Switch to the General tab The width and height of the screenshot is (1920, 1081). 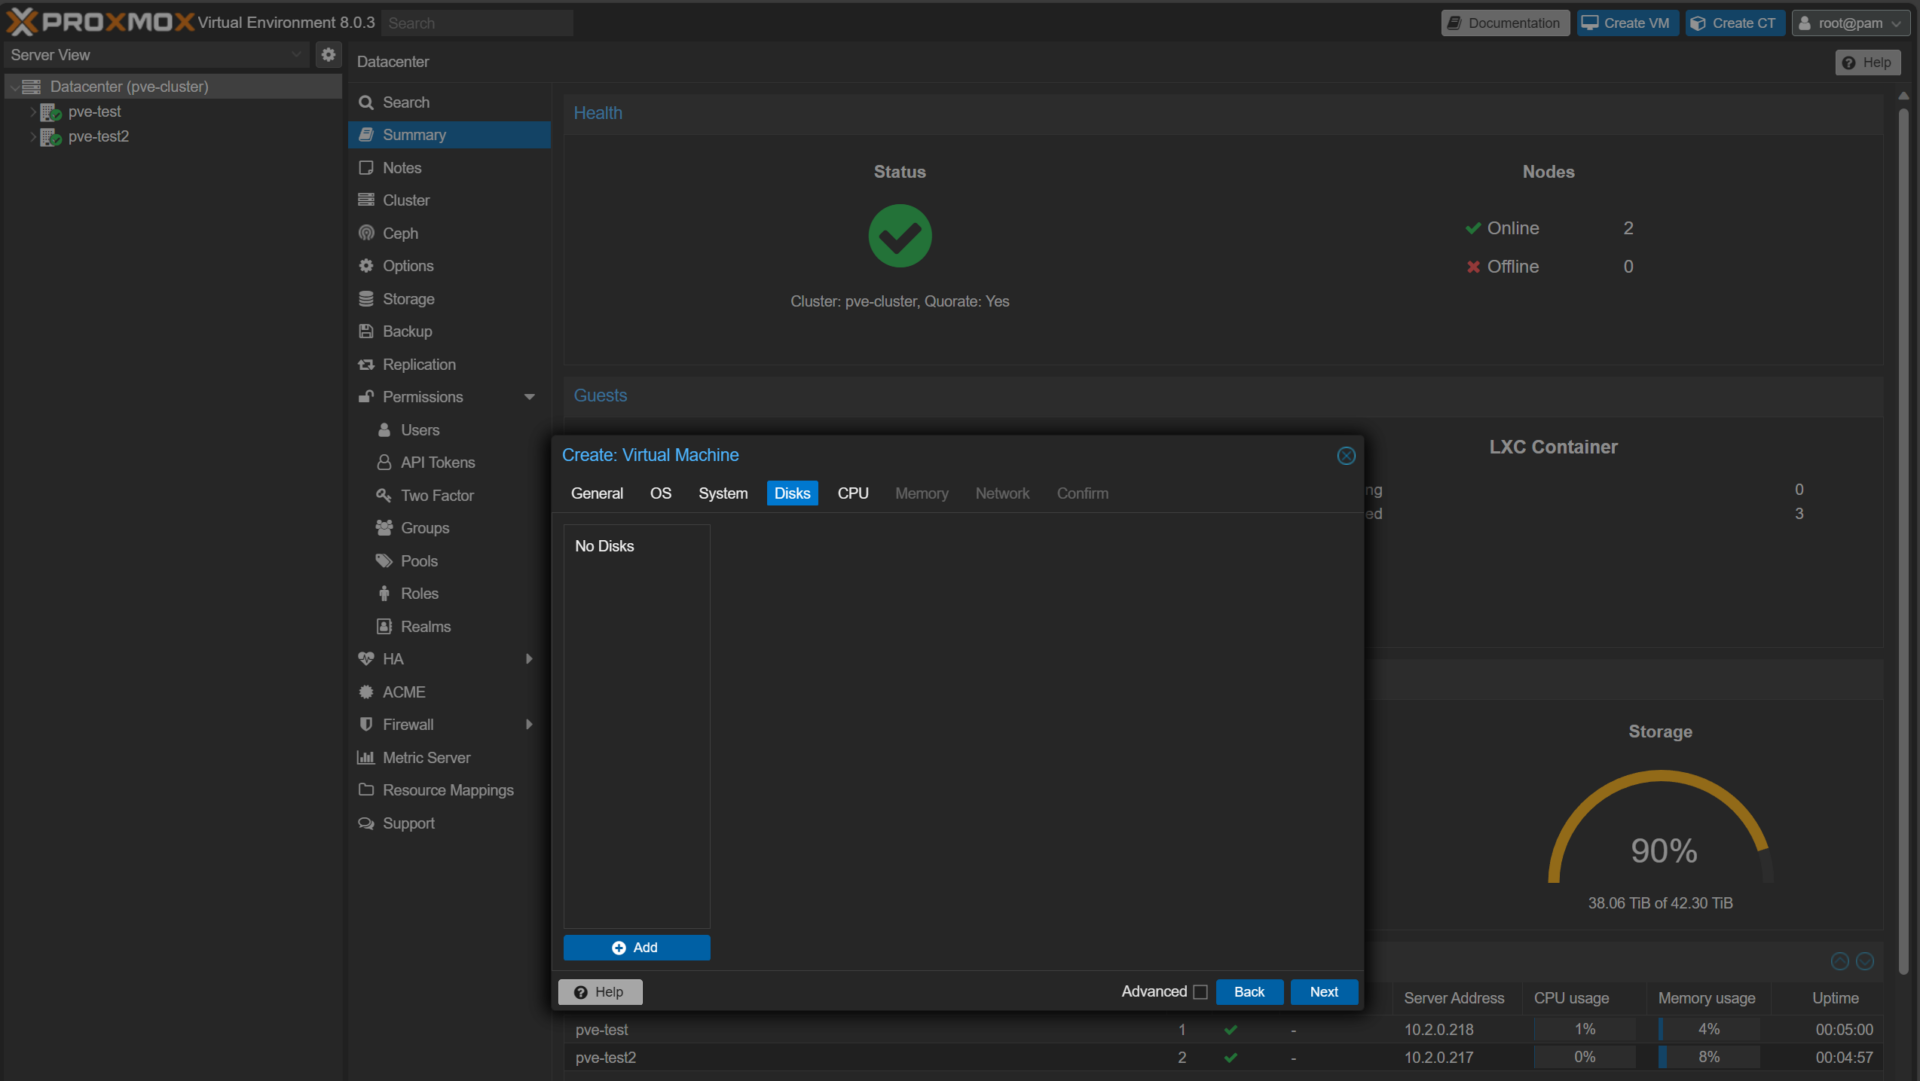pos(597,493)
